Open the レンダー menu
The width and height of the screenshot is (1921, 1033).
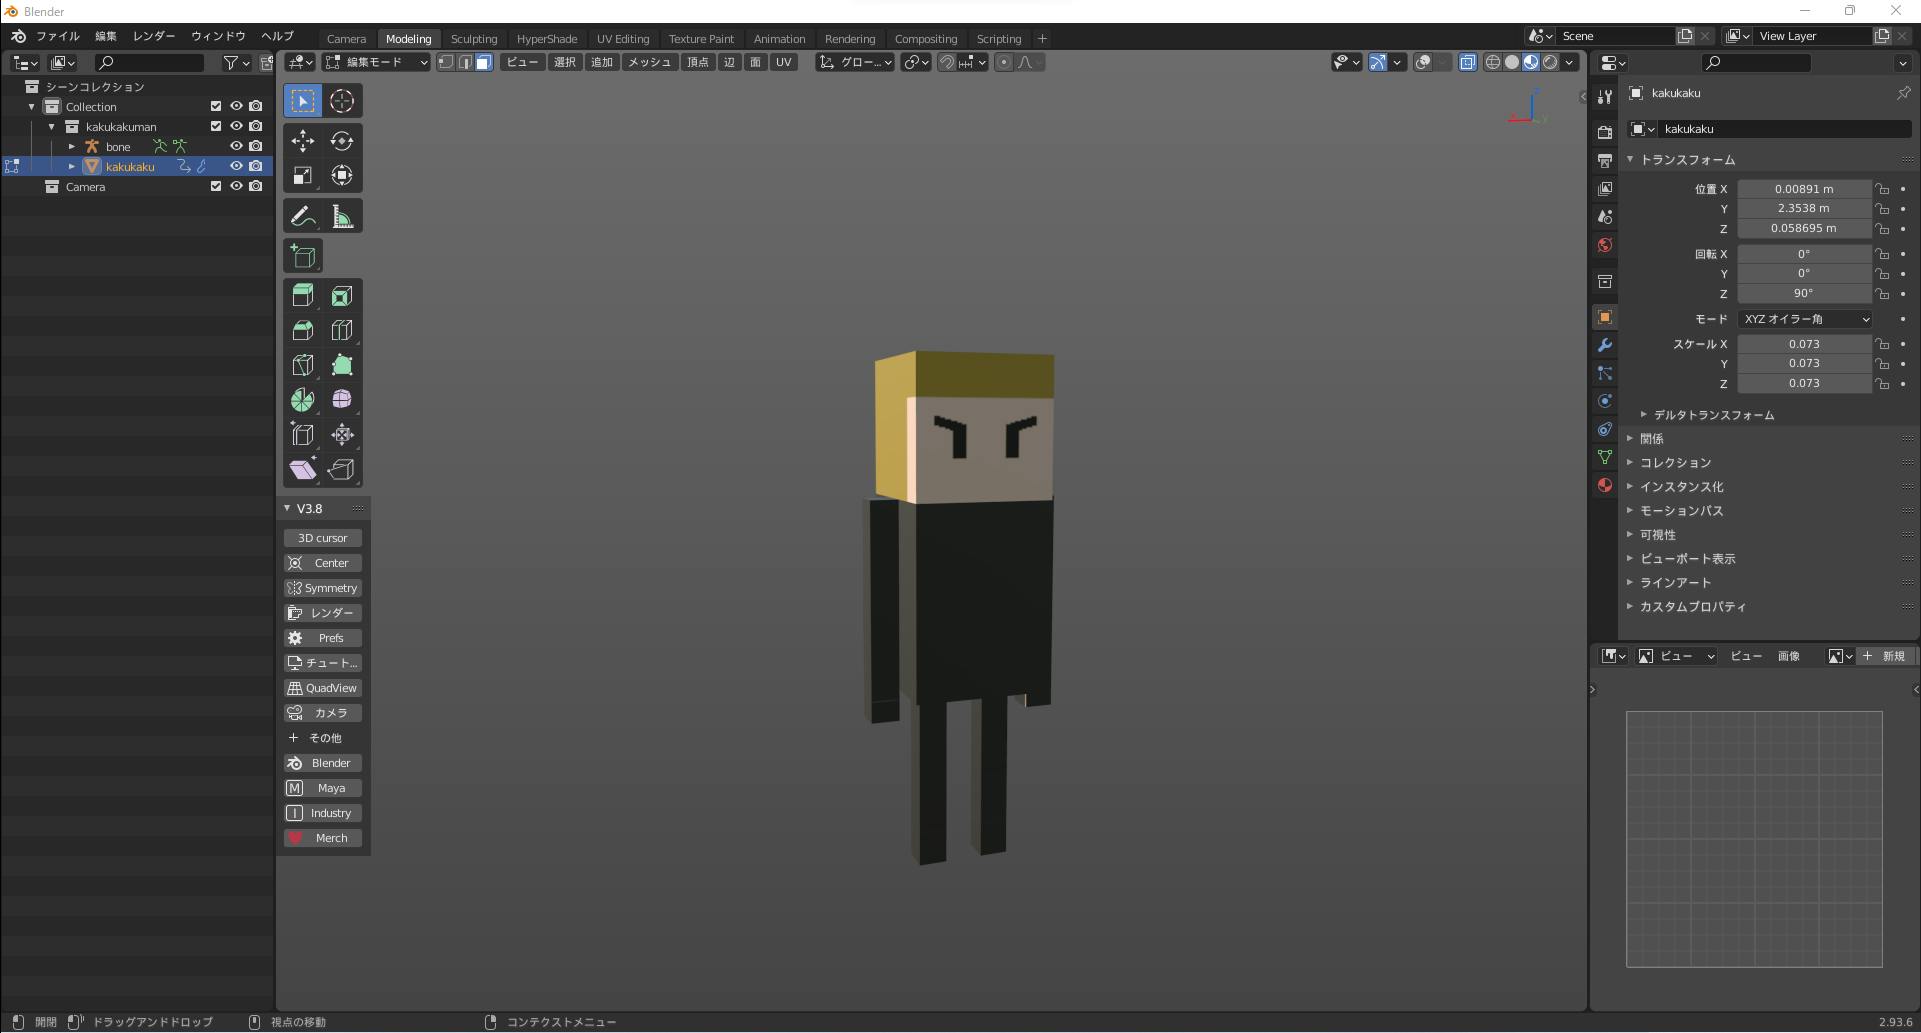(x=153, y=36)
